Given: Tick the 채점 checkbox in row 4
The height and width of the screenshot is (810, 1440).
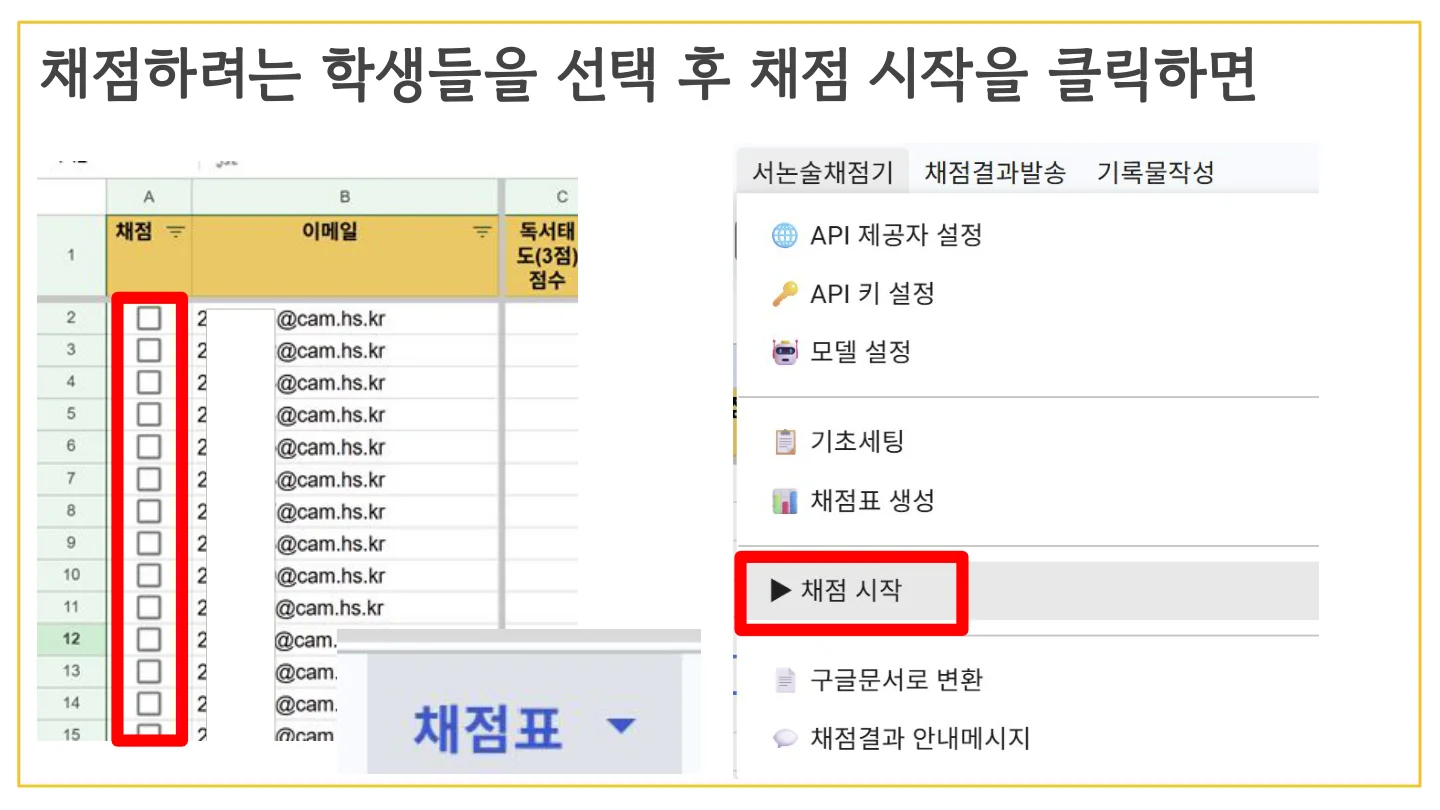Looking at the screenshot, I should tap(149, 383).
